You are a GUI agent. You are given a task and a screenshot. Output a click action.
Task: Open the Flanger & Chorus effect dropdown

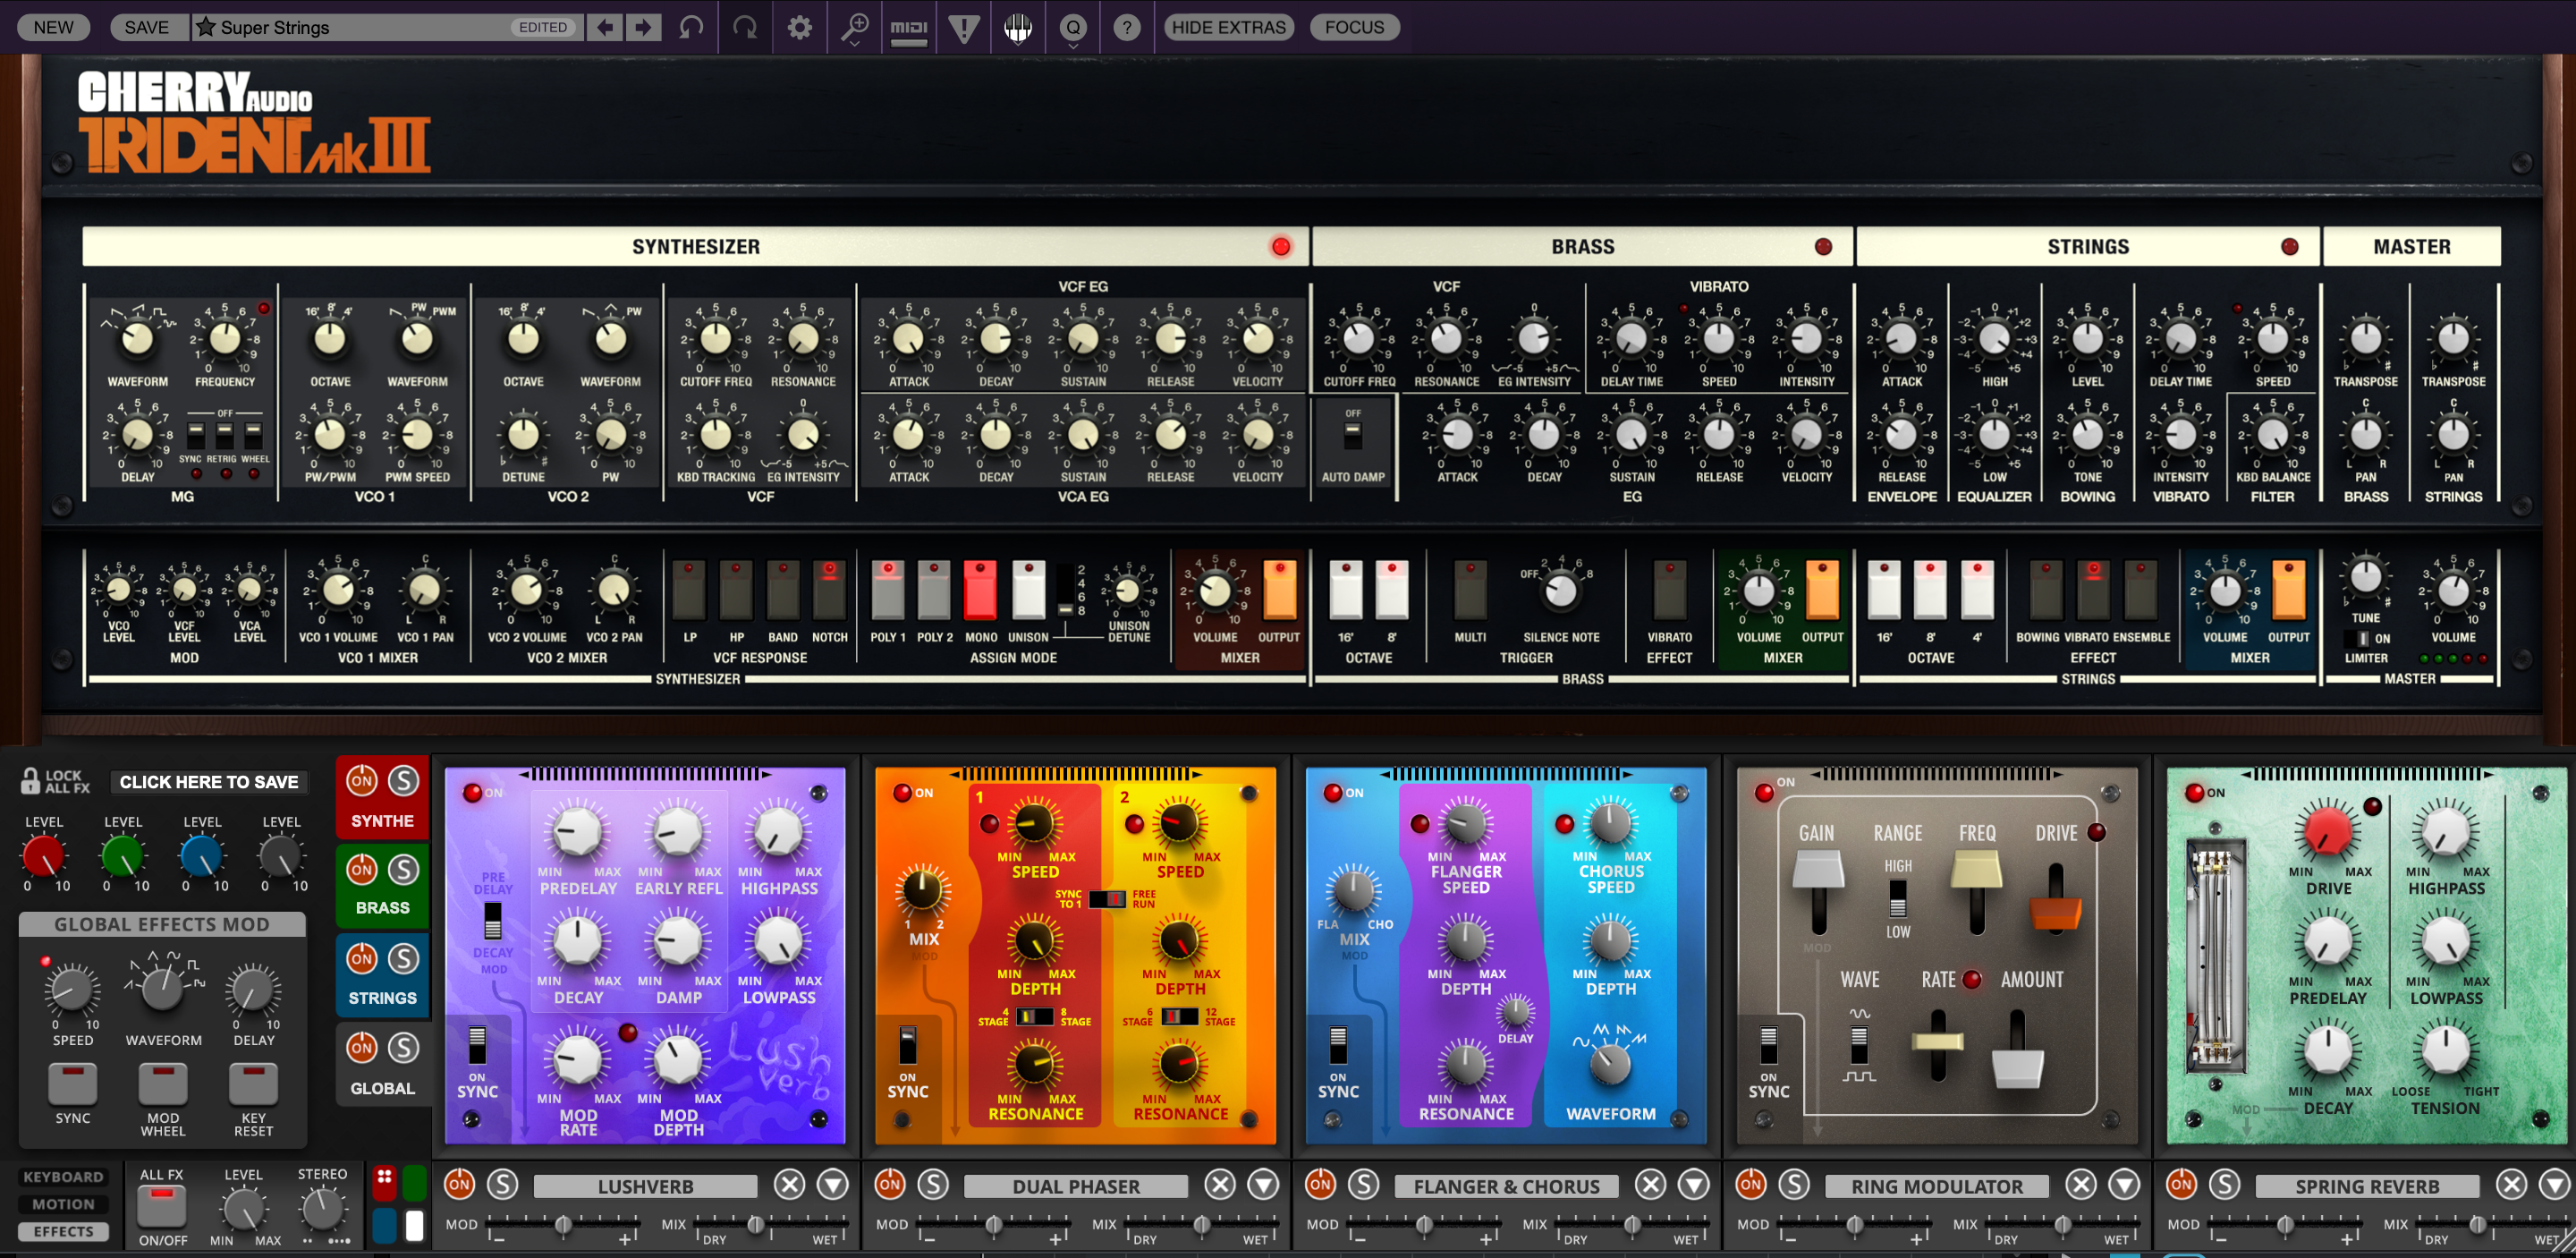[x=1693, y=1185]
